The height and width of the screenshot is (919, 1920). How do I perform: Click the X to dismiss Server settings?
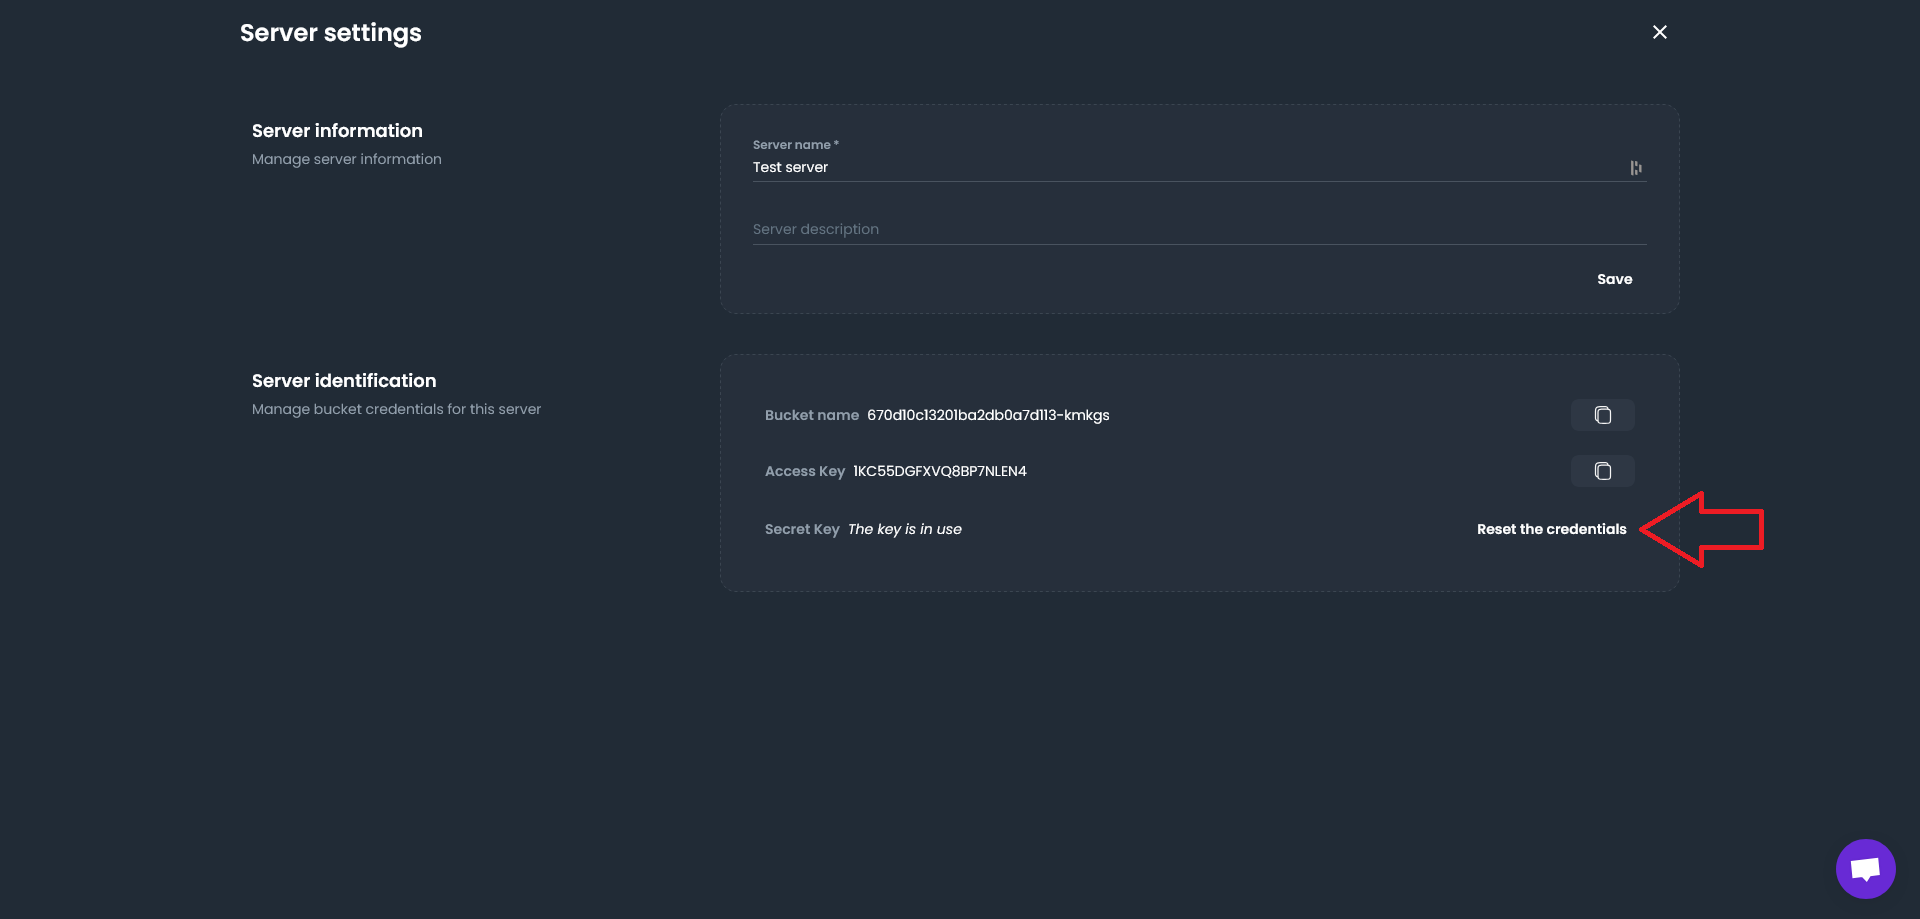[x=1660, y=31]
